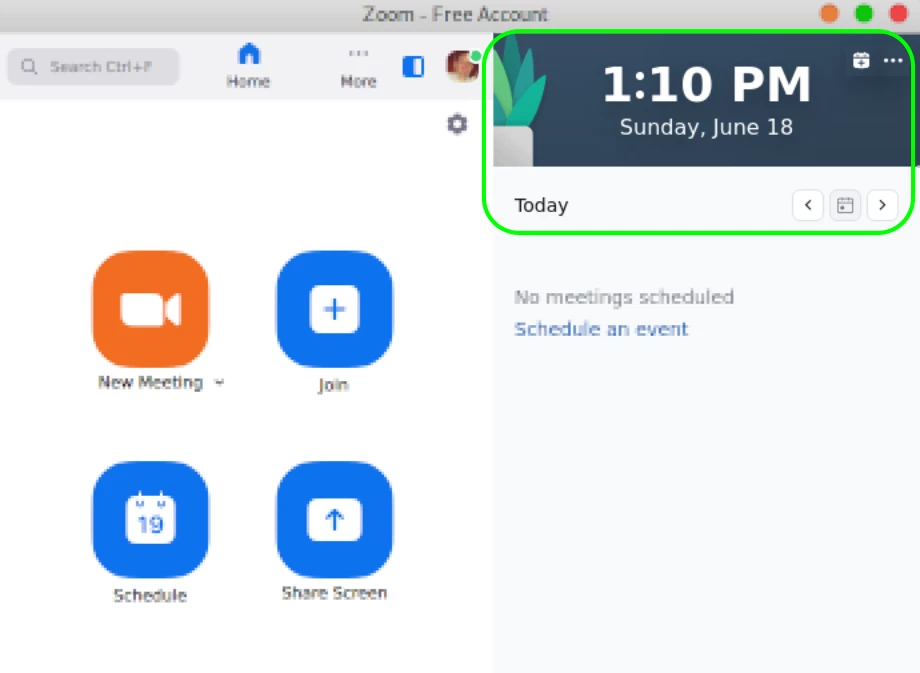Viewport: 920px width, 673px height.
Task: Open the Join meeting button
Action: point(334,309)
